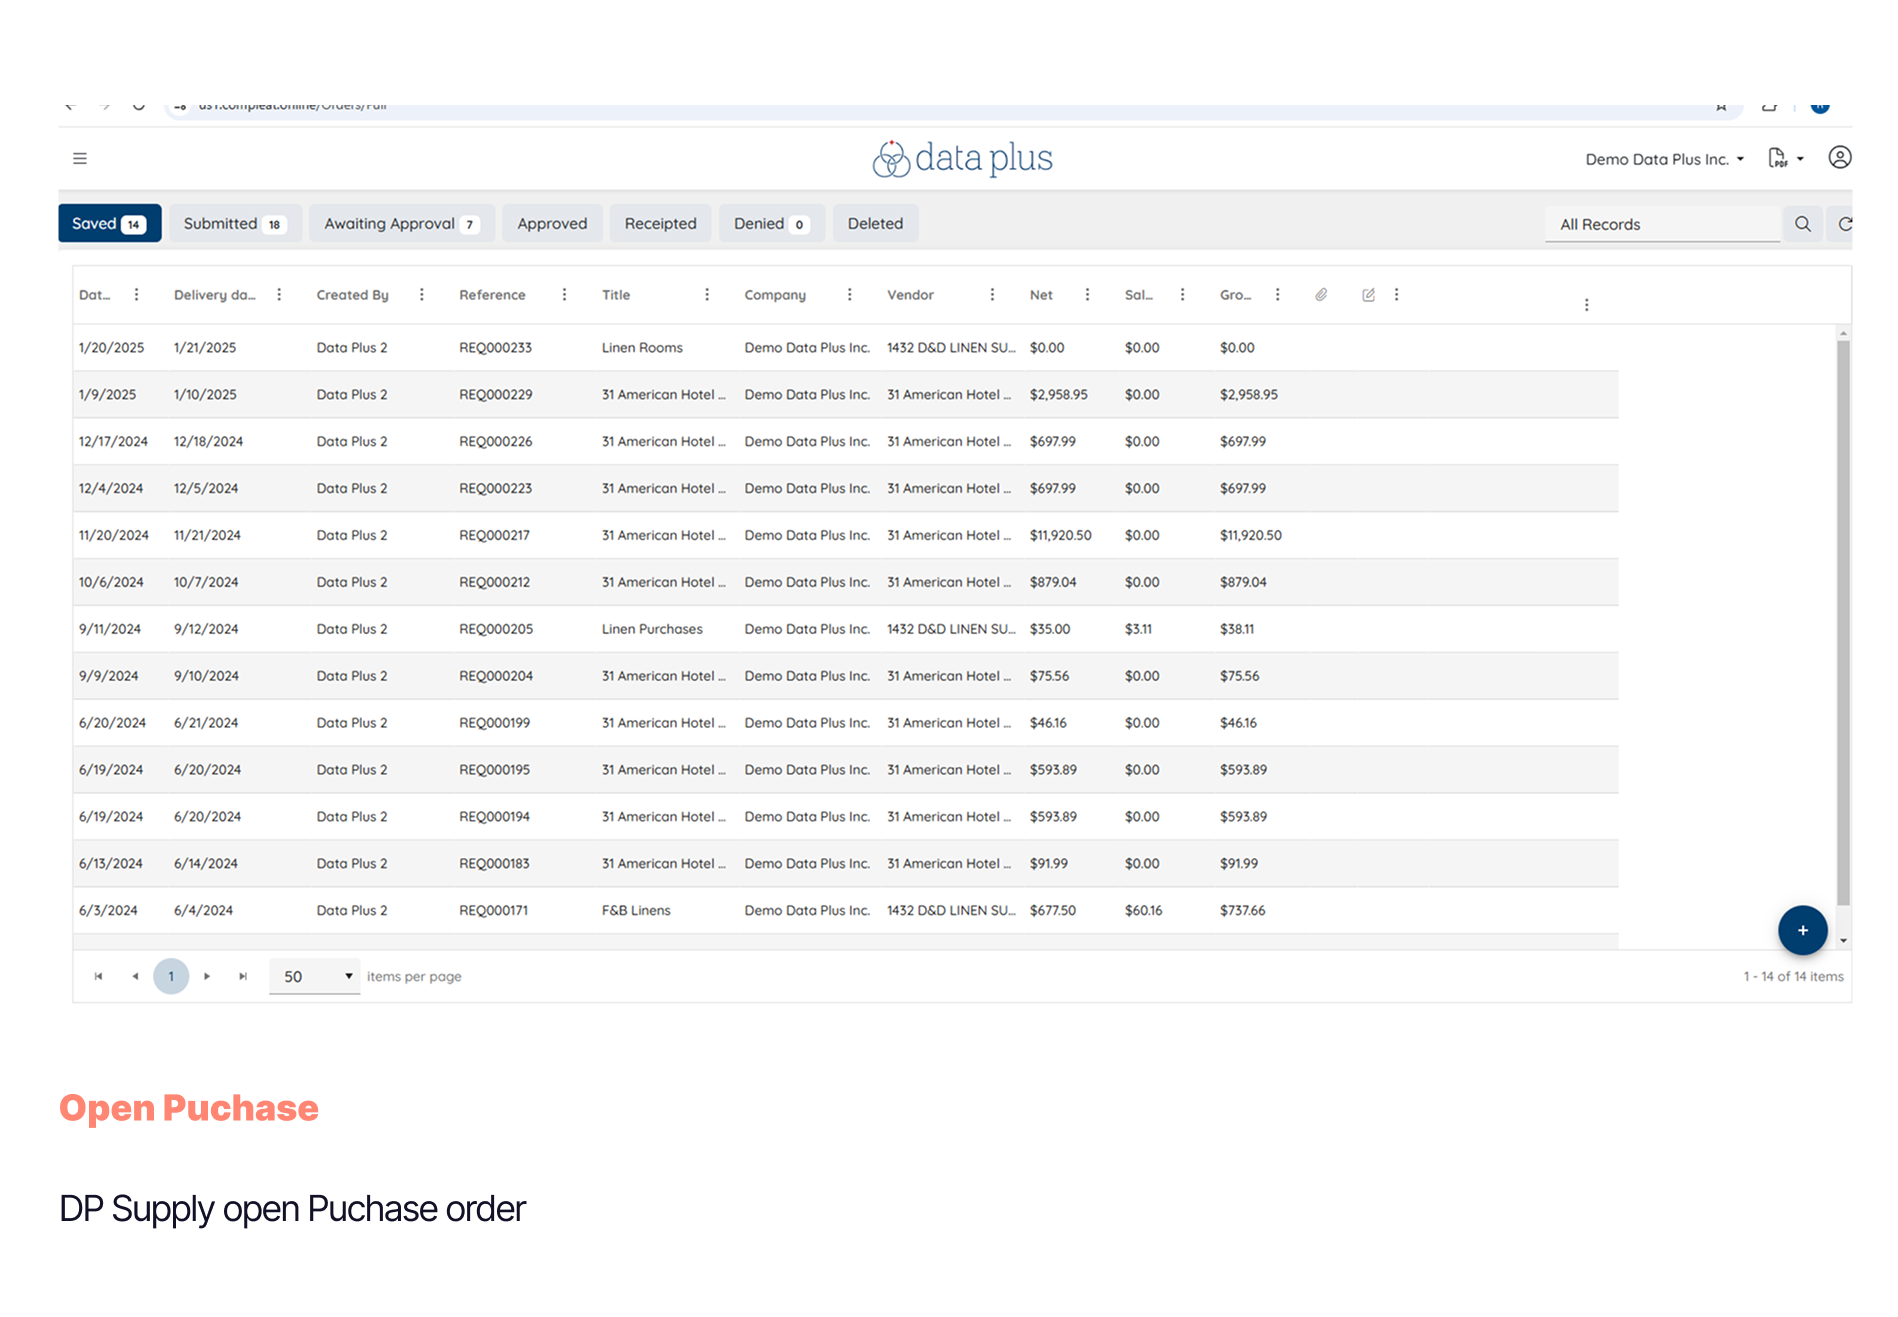Screen dimensions: 1898x1317
Task: Click the scrollbar down arrow
Action: pyautogui.click(x=1843, y=941)
